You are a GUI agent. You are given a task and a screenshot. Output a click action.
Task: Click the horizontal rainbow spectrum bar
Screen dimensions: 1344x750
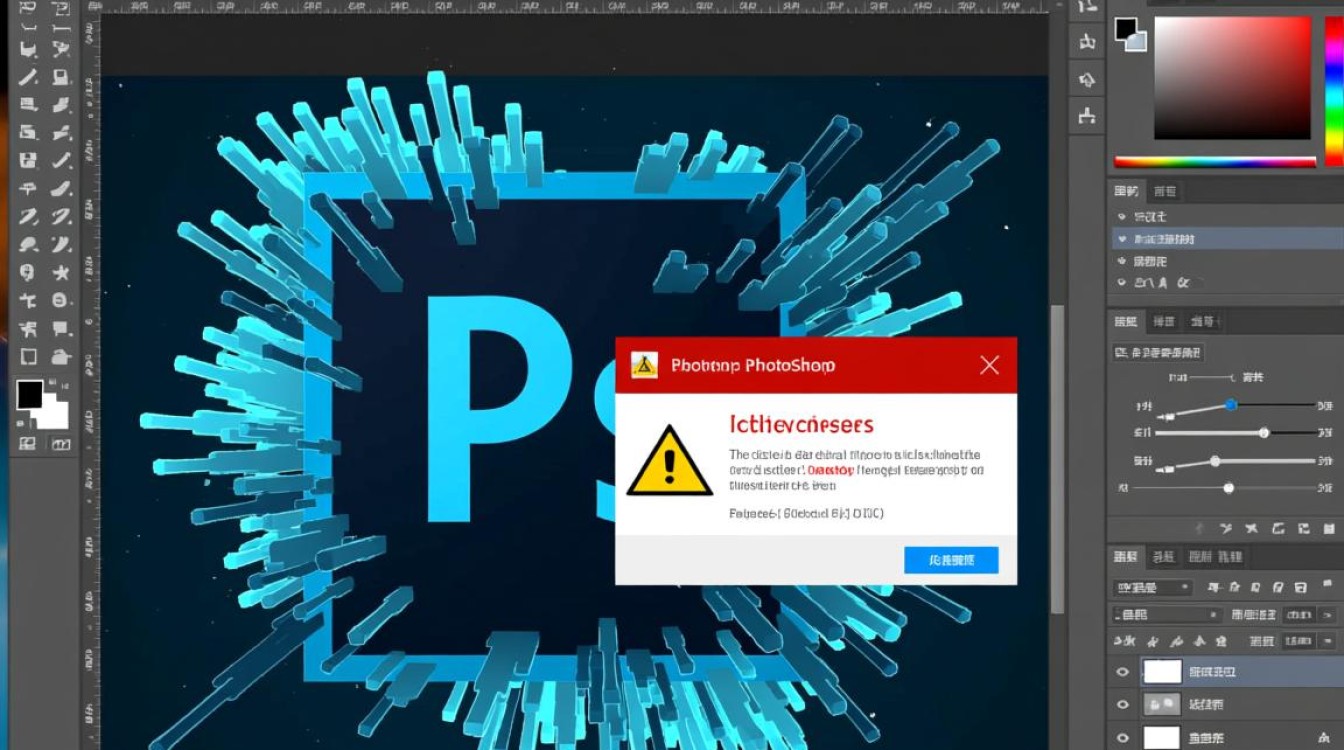[x=1215, y=161]
